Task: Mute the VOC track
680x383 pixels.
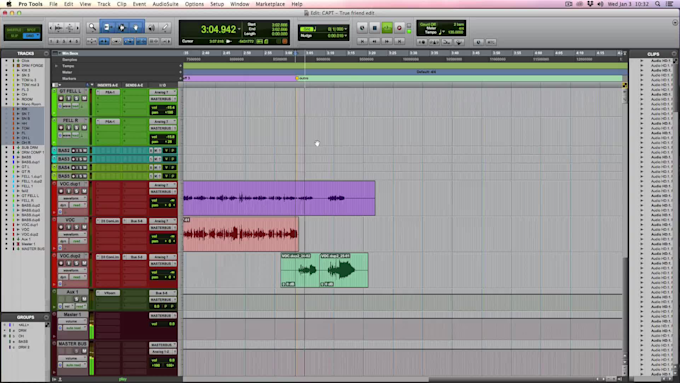Action: pyautogui.click(x=84, y=227)
